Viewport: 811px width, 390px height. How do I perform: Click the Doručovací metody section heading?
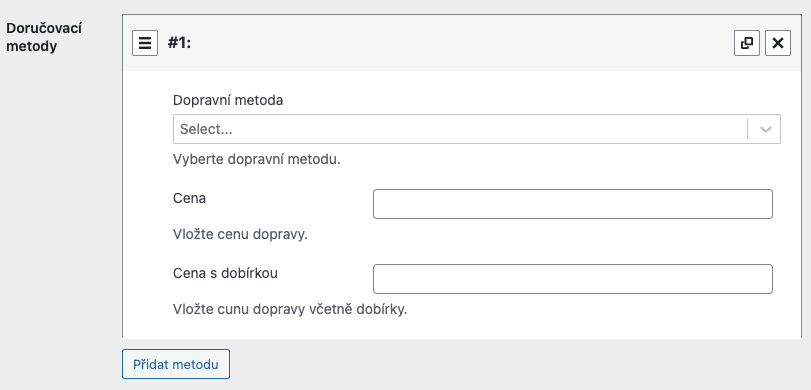tap(44, 37)
